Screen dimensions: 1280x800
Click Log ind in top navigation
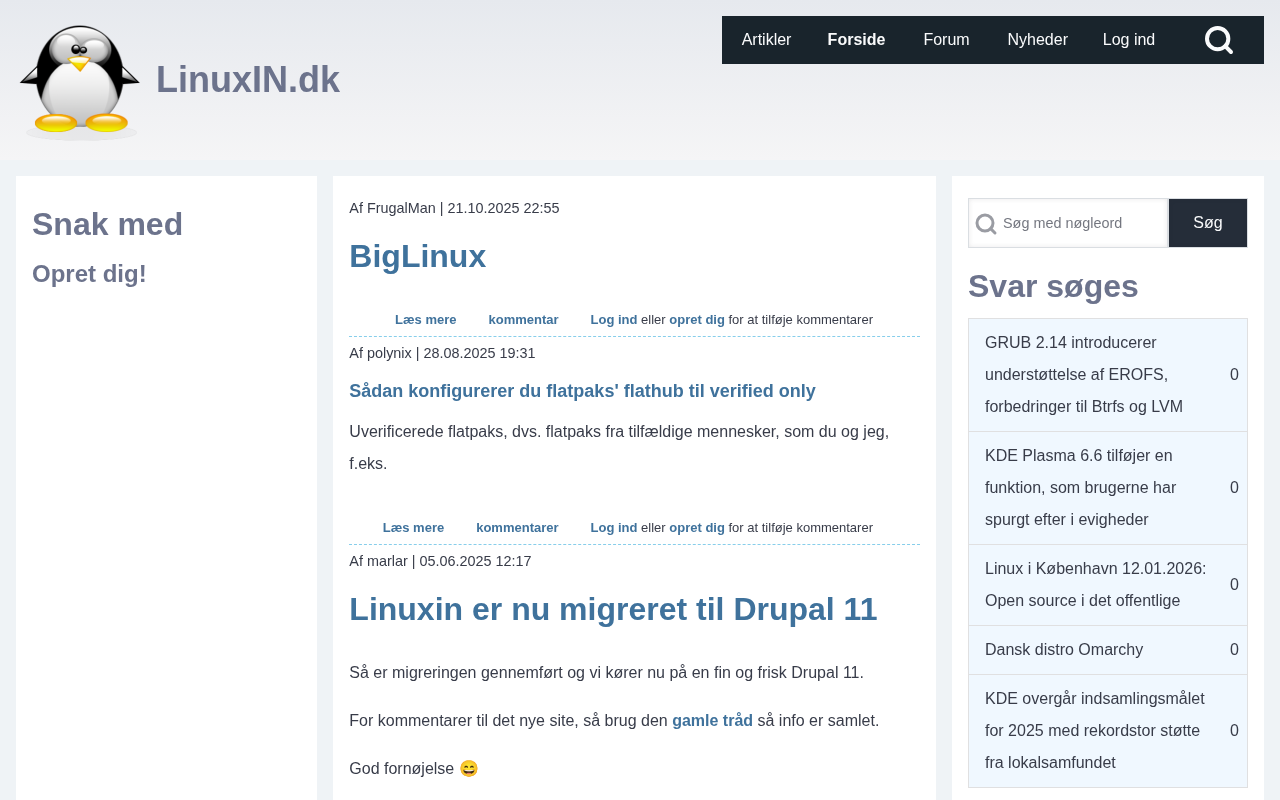[1128, 40]
